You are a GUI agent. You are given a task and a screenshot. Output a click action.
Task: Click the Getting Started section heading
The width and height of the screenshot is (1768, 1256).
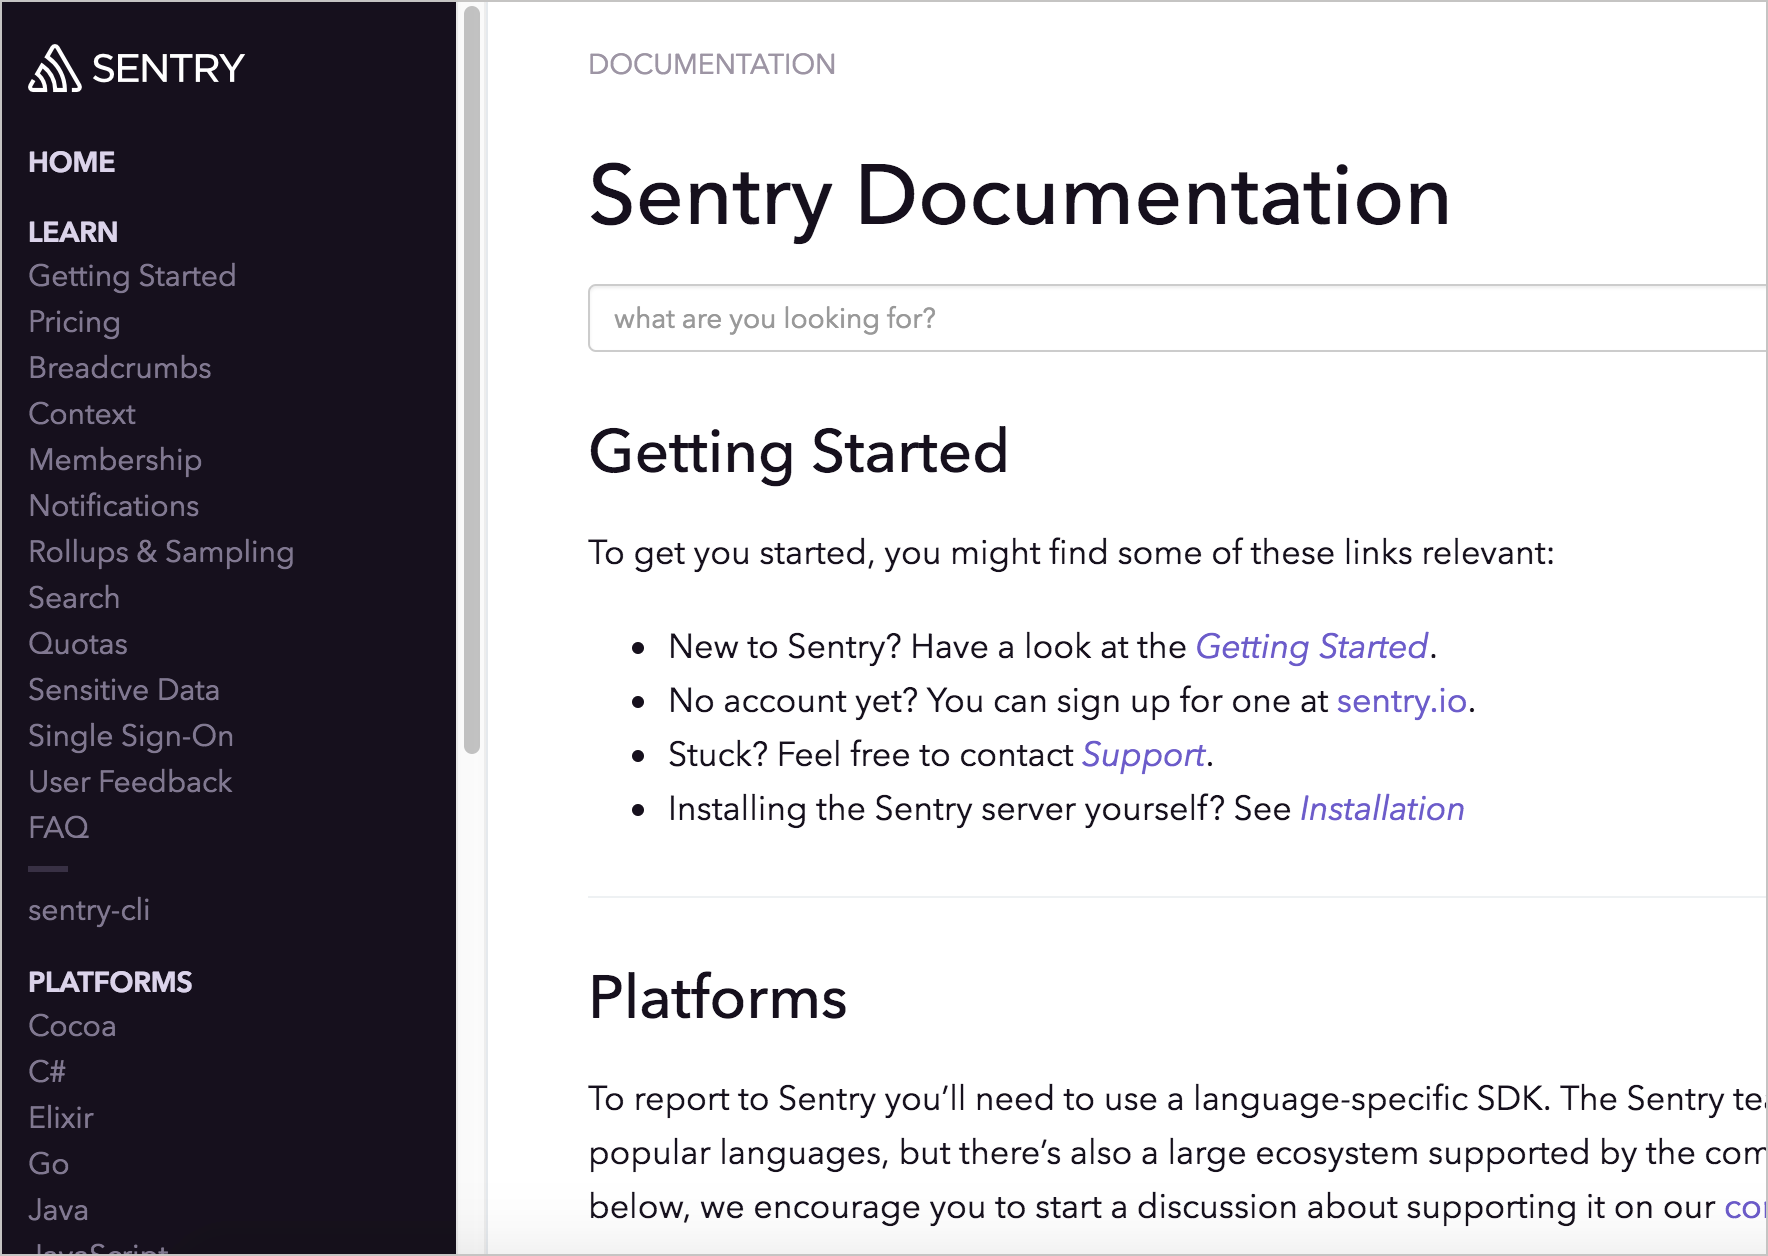click(x=798, y=452)
